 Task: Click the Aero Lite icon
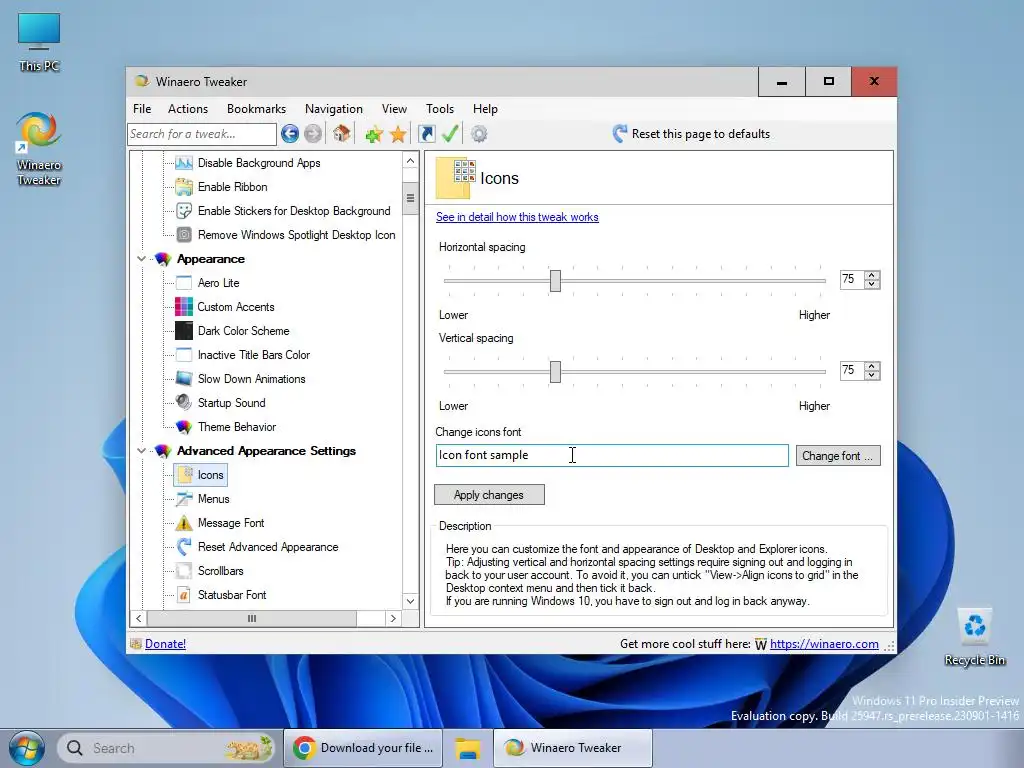(184, 283)
